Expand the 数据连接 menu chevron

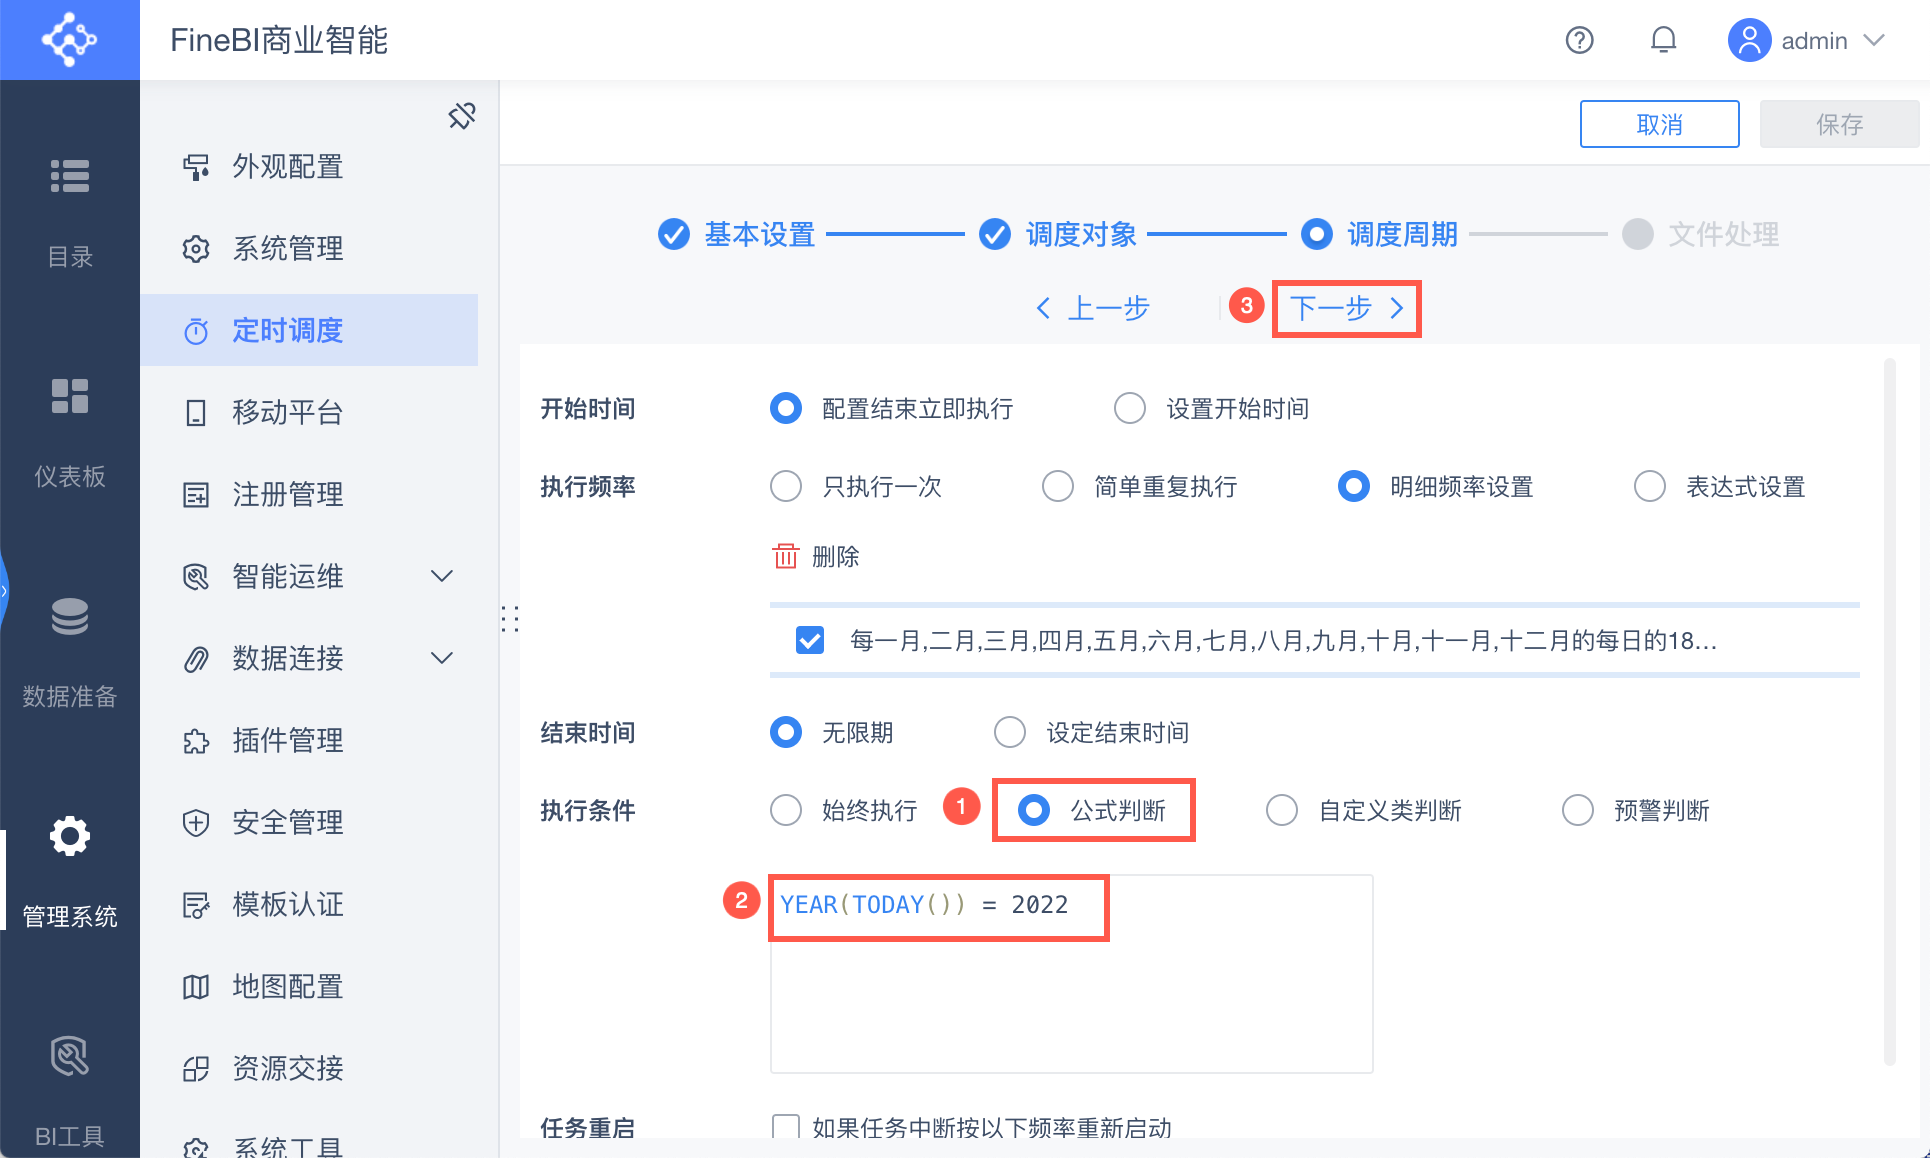point(441,658)
